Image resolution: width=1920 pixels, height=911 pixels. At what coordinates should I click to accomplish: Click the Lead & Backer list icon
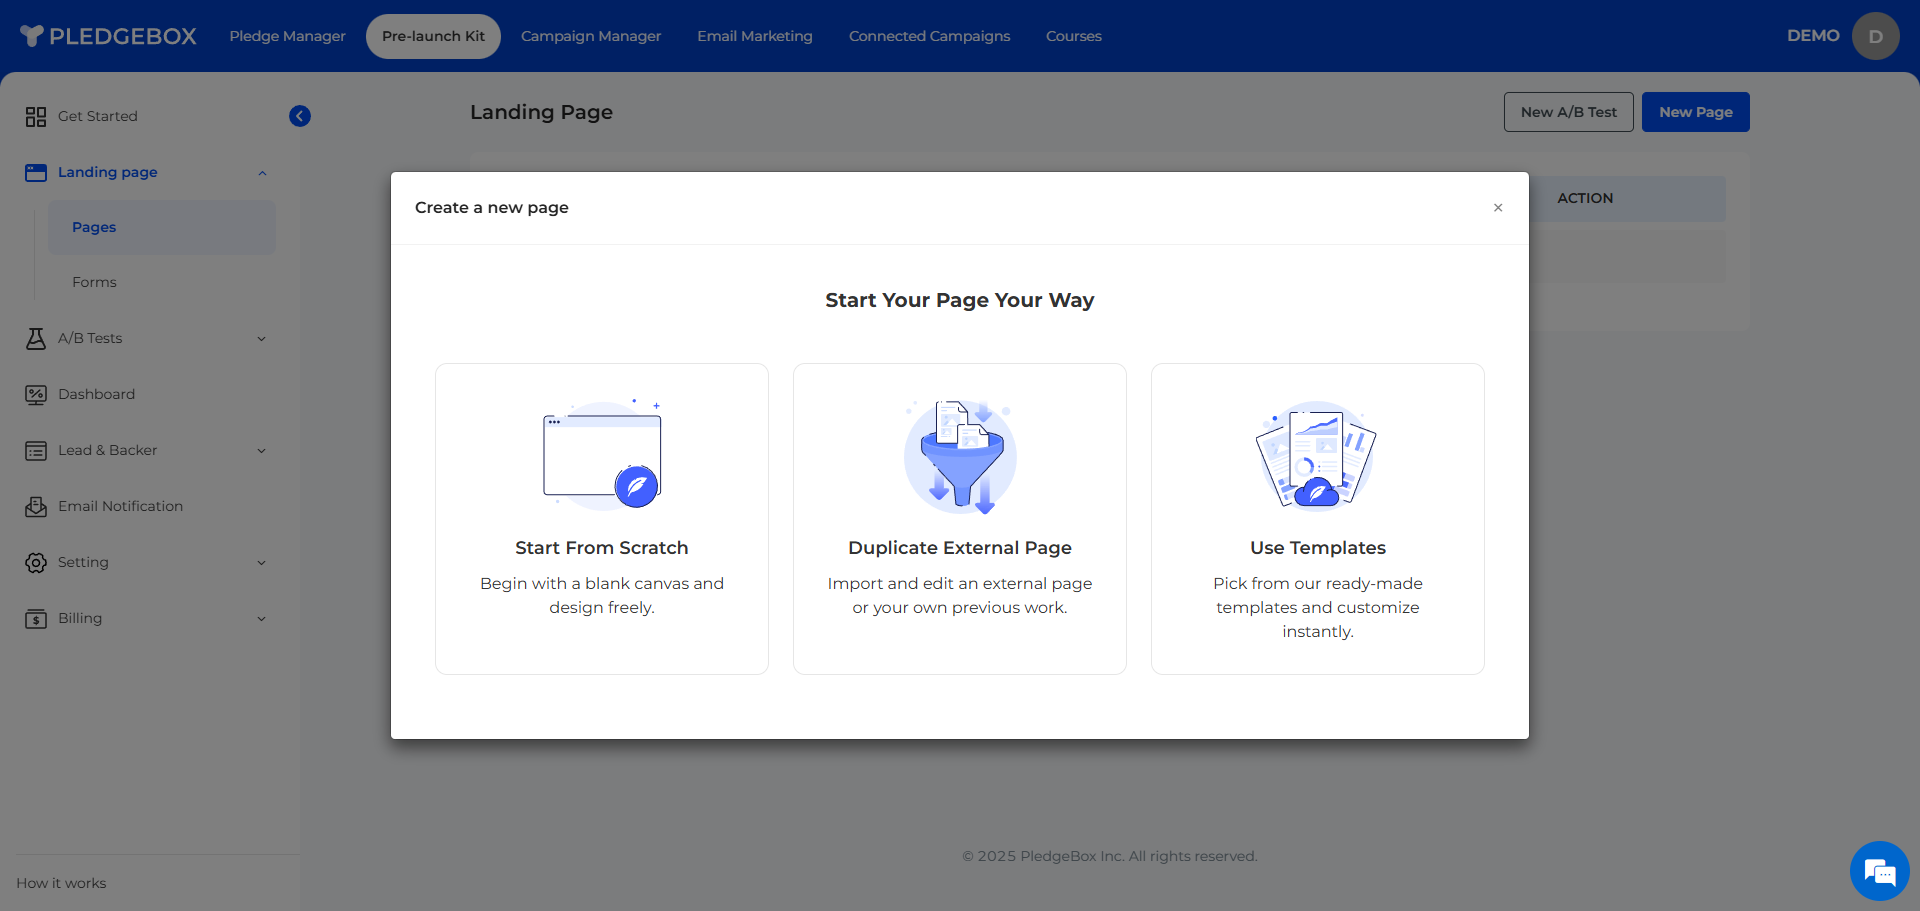pos(36,451)
